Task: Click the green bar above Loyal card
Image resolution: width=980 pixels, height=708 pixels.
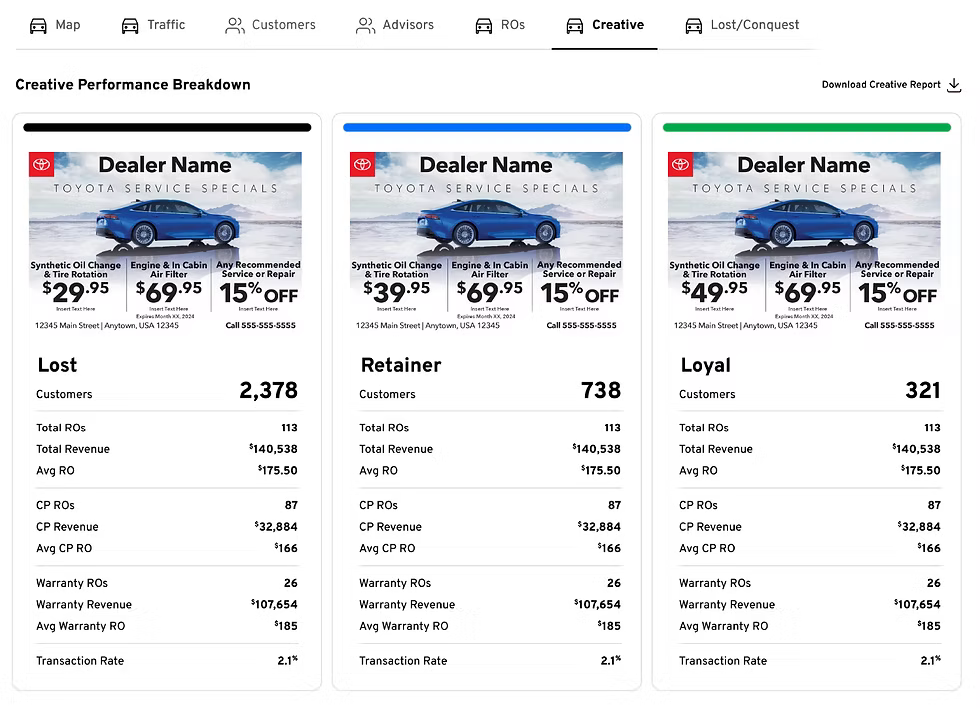Action: pos(807,127)
